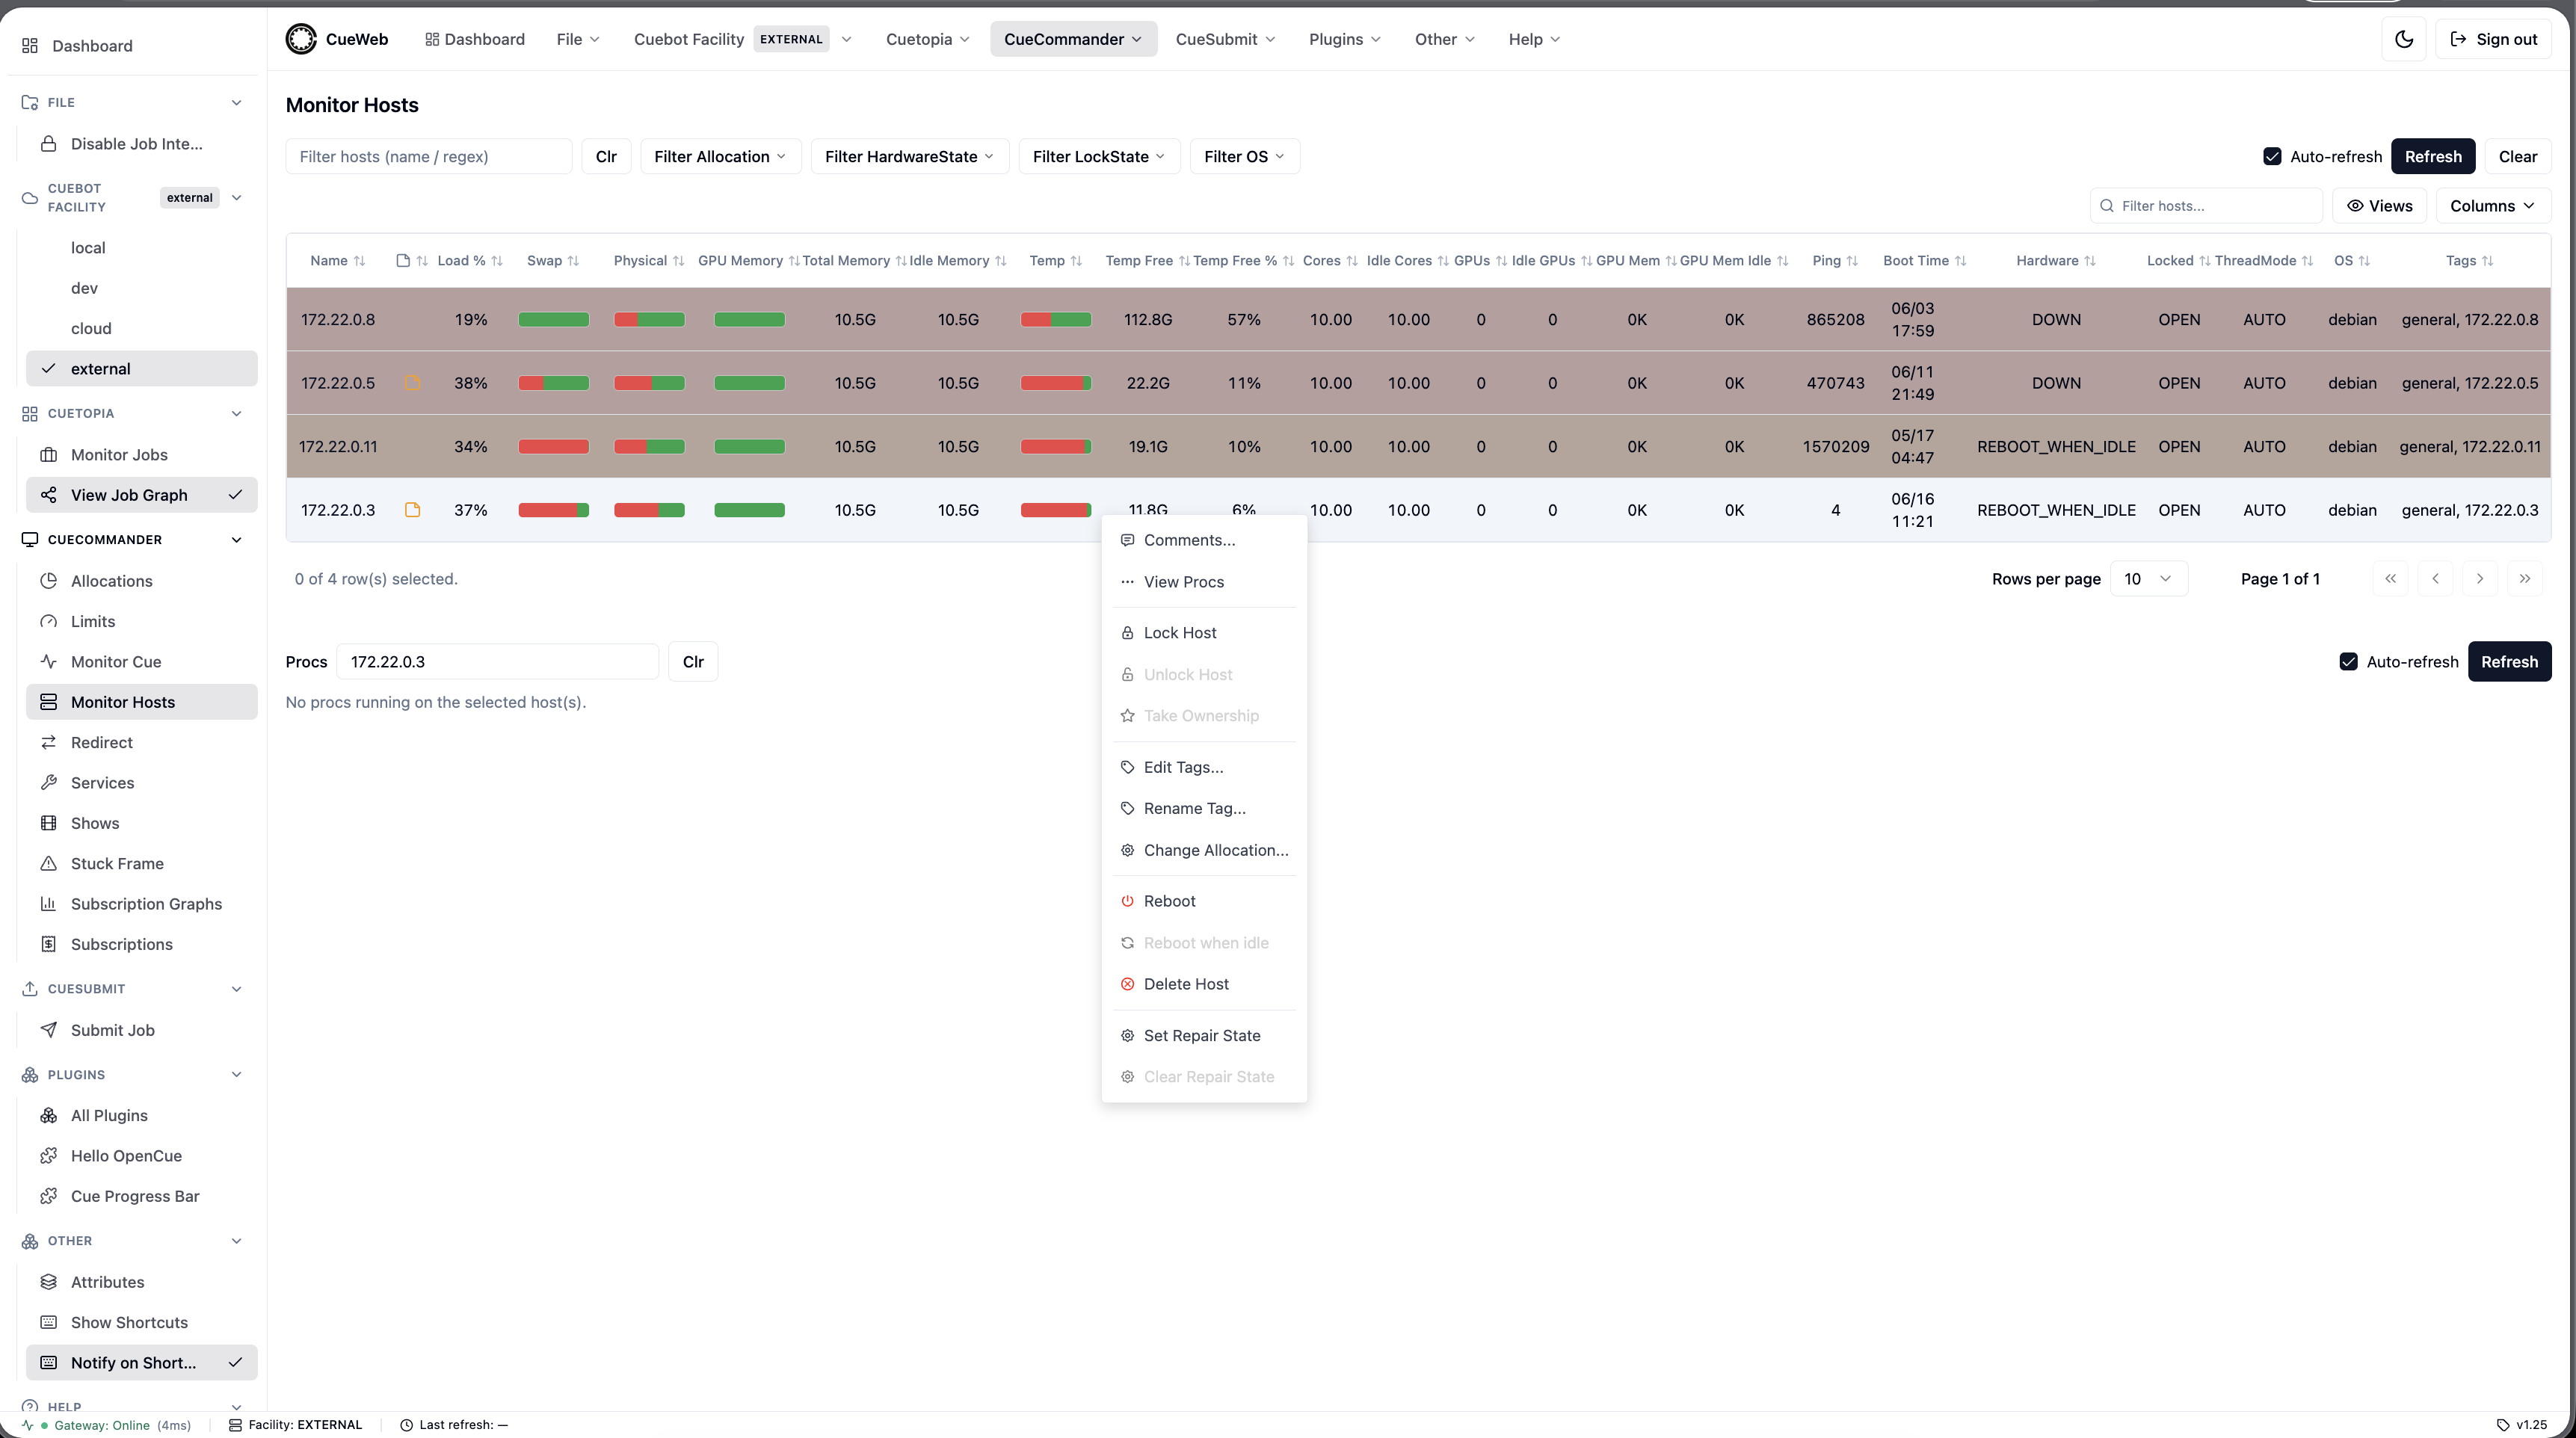This screenshot has height=1438, width=2576.
Task: Open the Views button above the table
Action: click(x=2379, y=206)
